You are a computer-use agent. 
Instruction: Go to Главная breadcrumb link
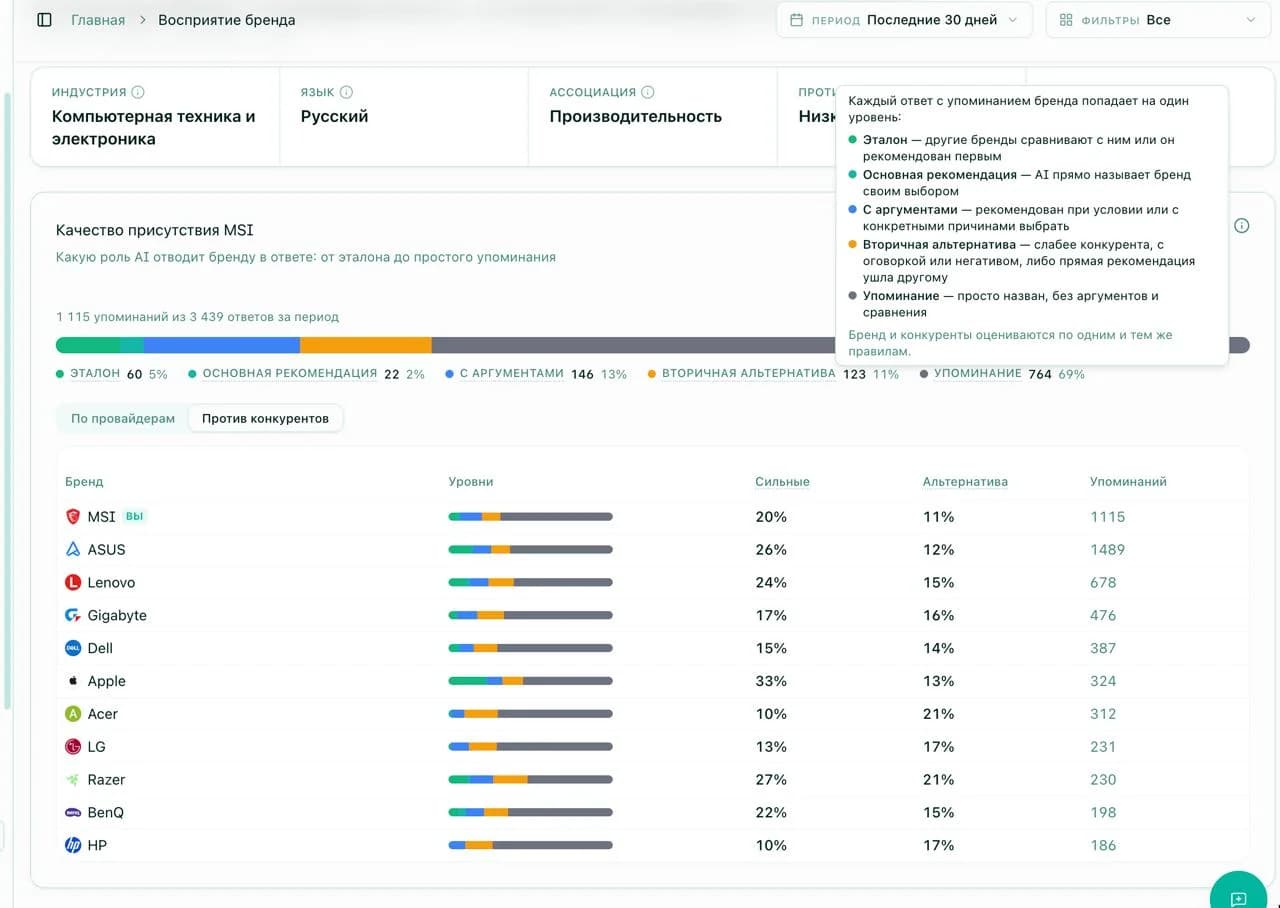point(98,20)
